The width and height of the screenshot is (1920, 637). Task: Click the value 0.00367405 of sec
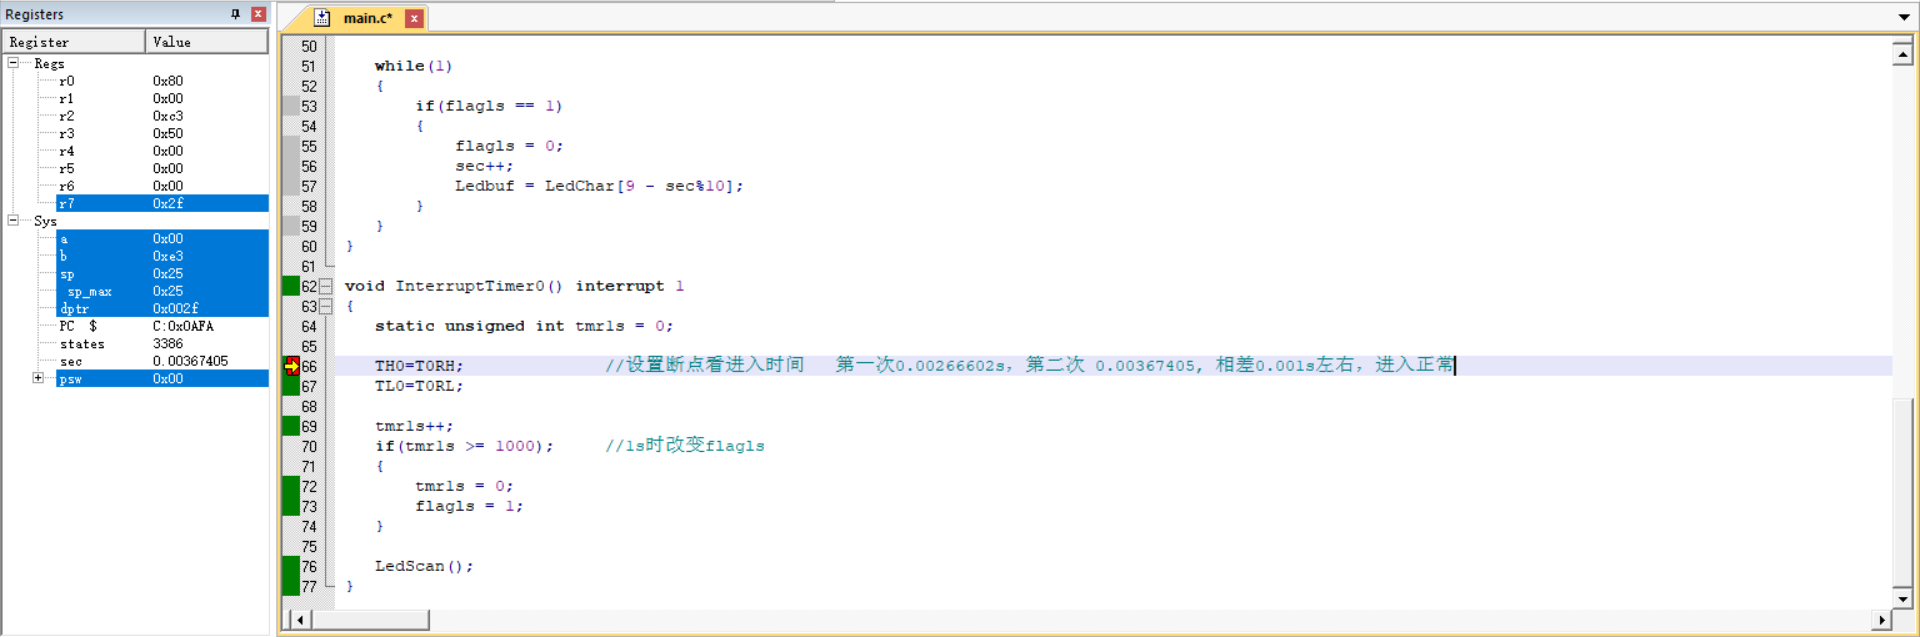pos(190,361)
